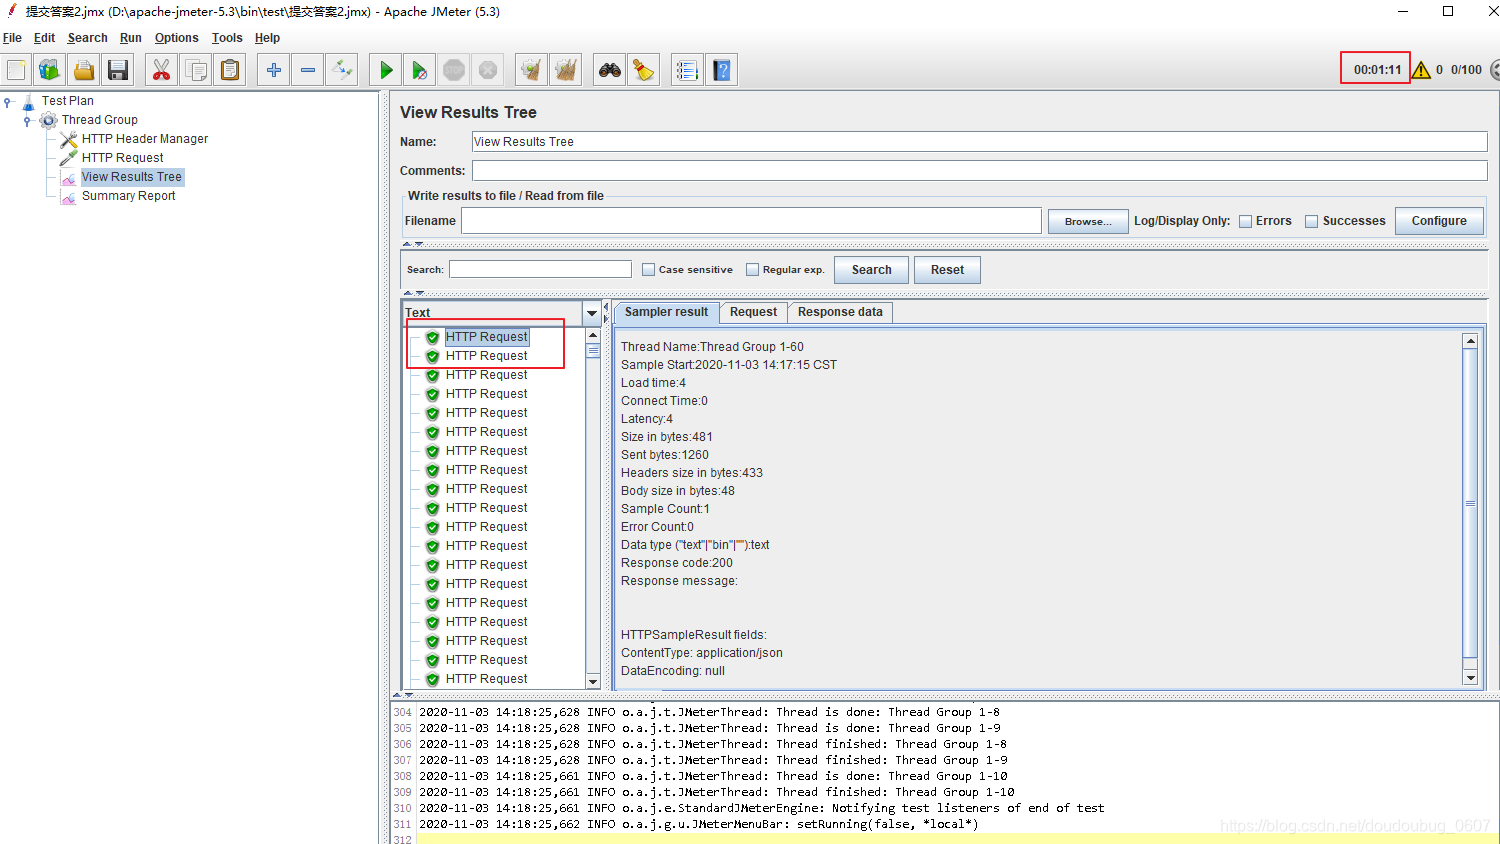Select Thread Group in the tree
This screenshot has width=1500, height=844.
(x=100, y=120)
